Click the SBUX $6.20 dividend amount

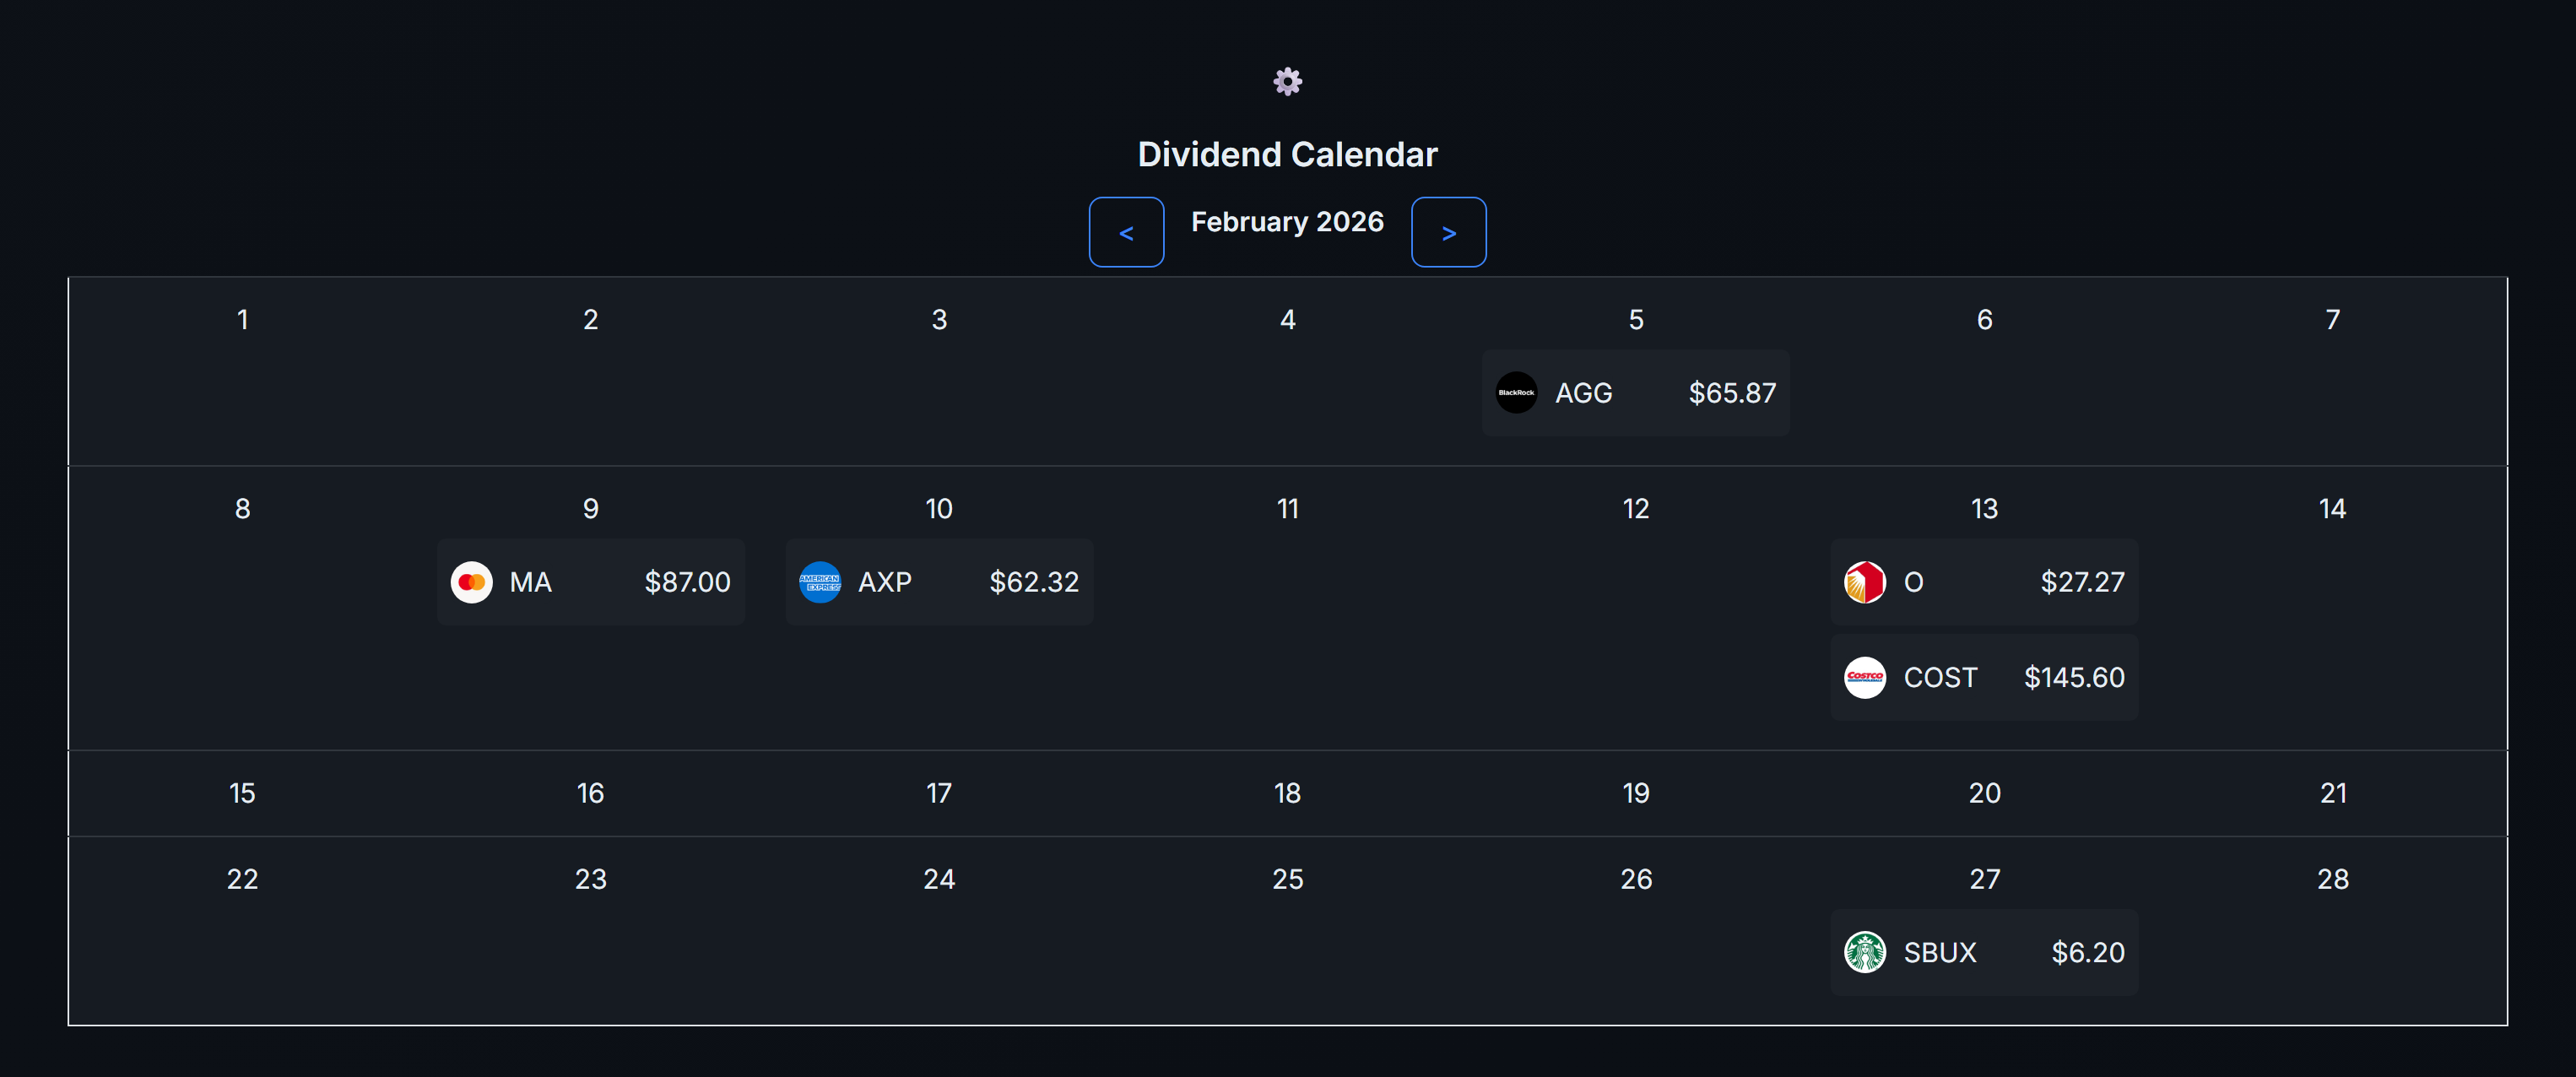pos(2088,952)
